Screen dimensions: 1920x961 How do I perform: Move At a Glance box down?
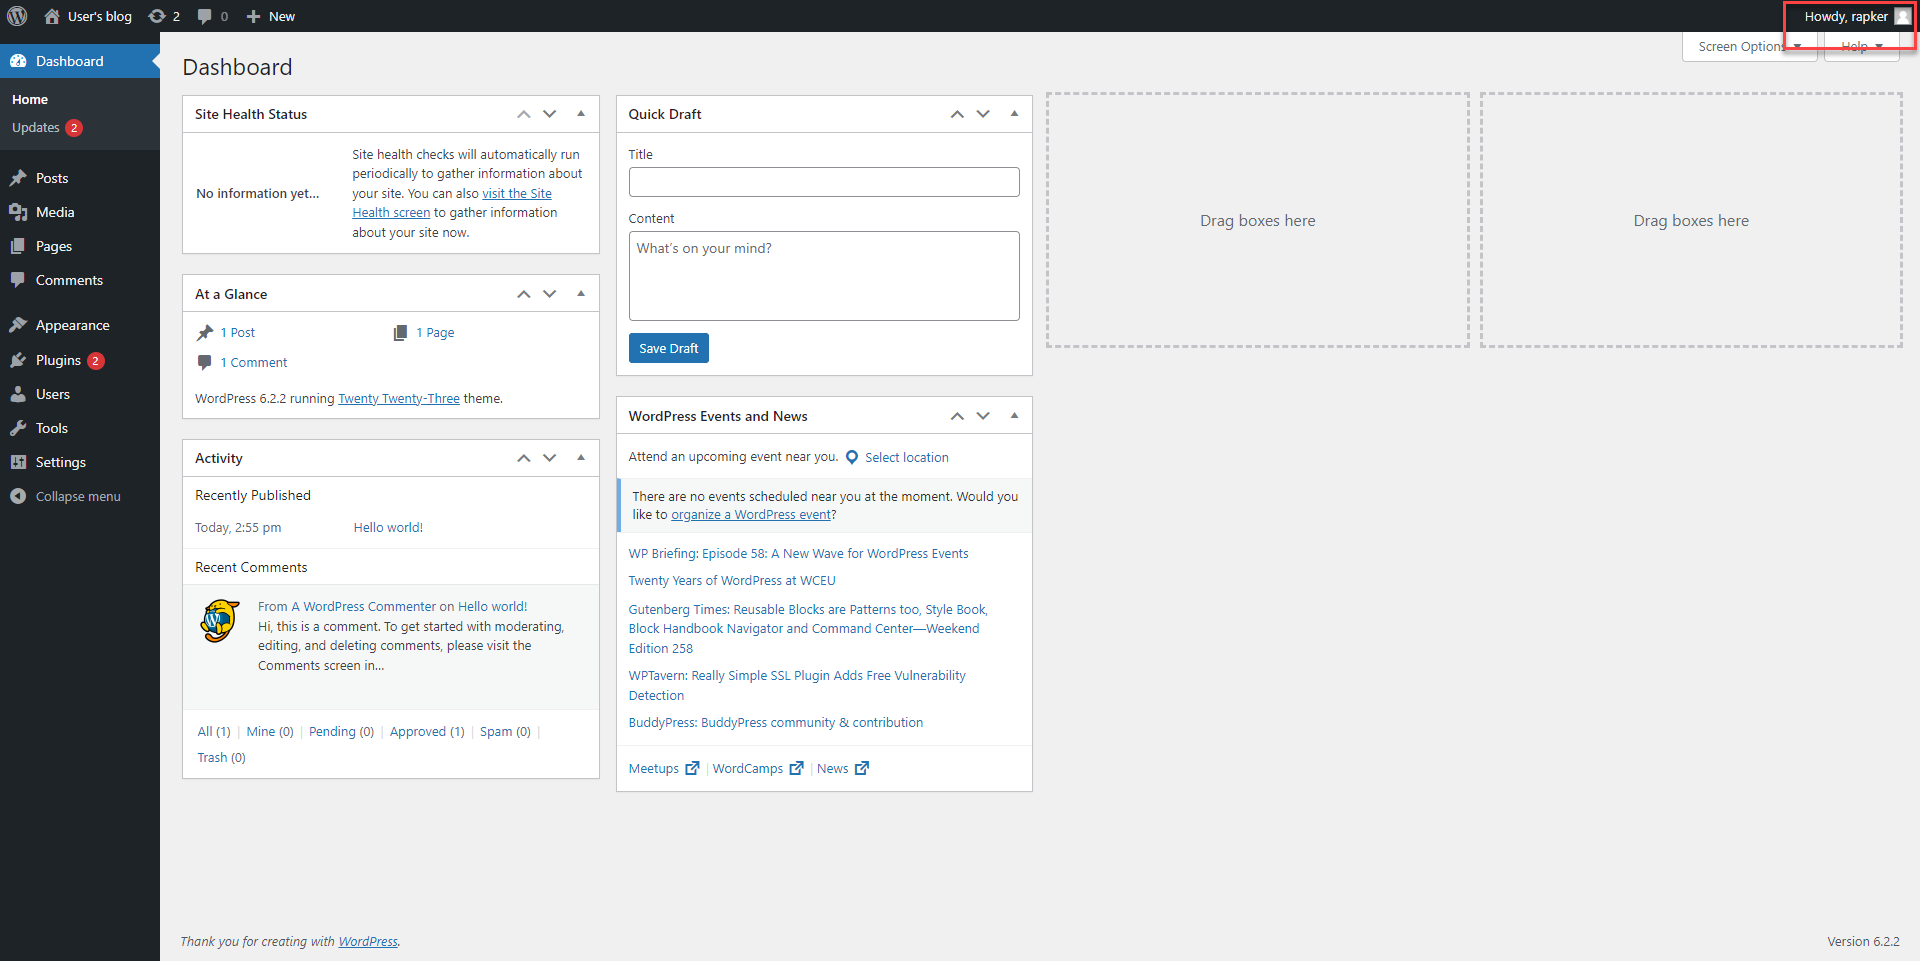click(549, 294)
